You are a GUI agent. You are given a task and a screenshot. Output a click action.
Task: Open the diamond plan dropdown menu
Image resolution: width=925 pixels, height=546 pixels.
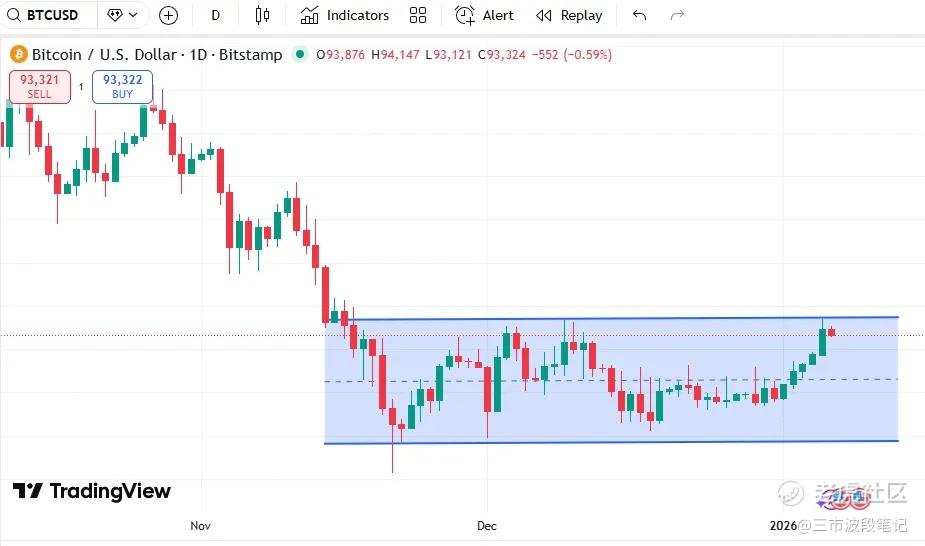pos(122,15)
